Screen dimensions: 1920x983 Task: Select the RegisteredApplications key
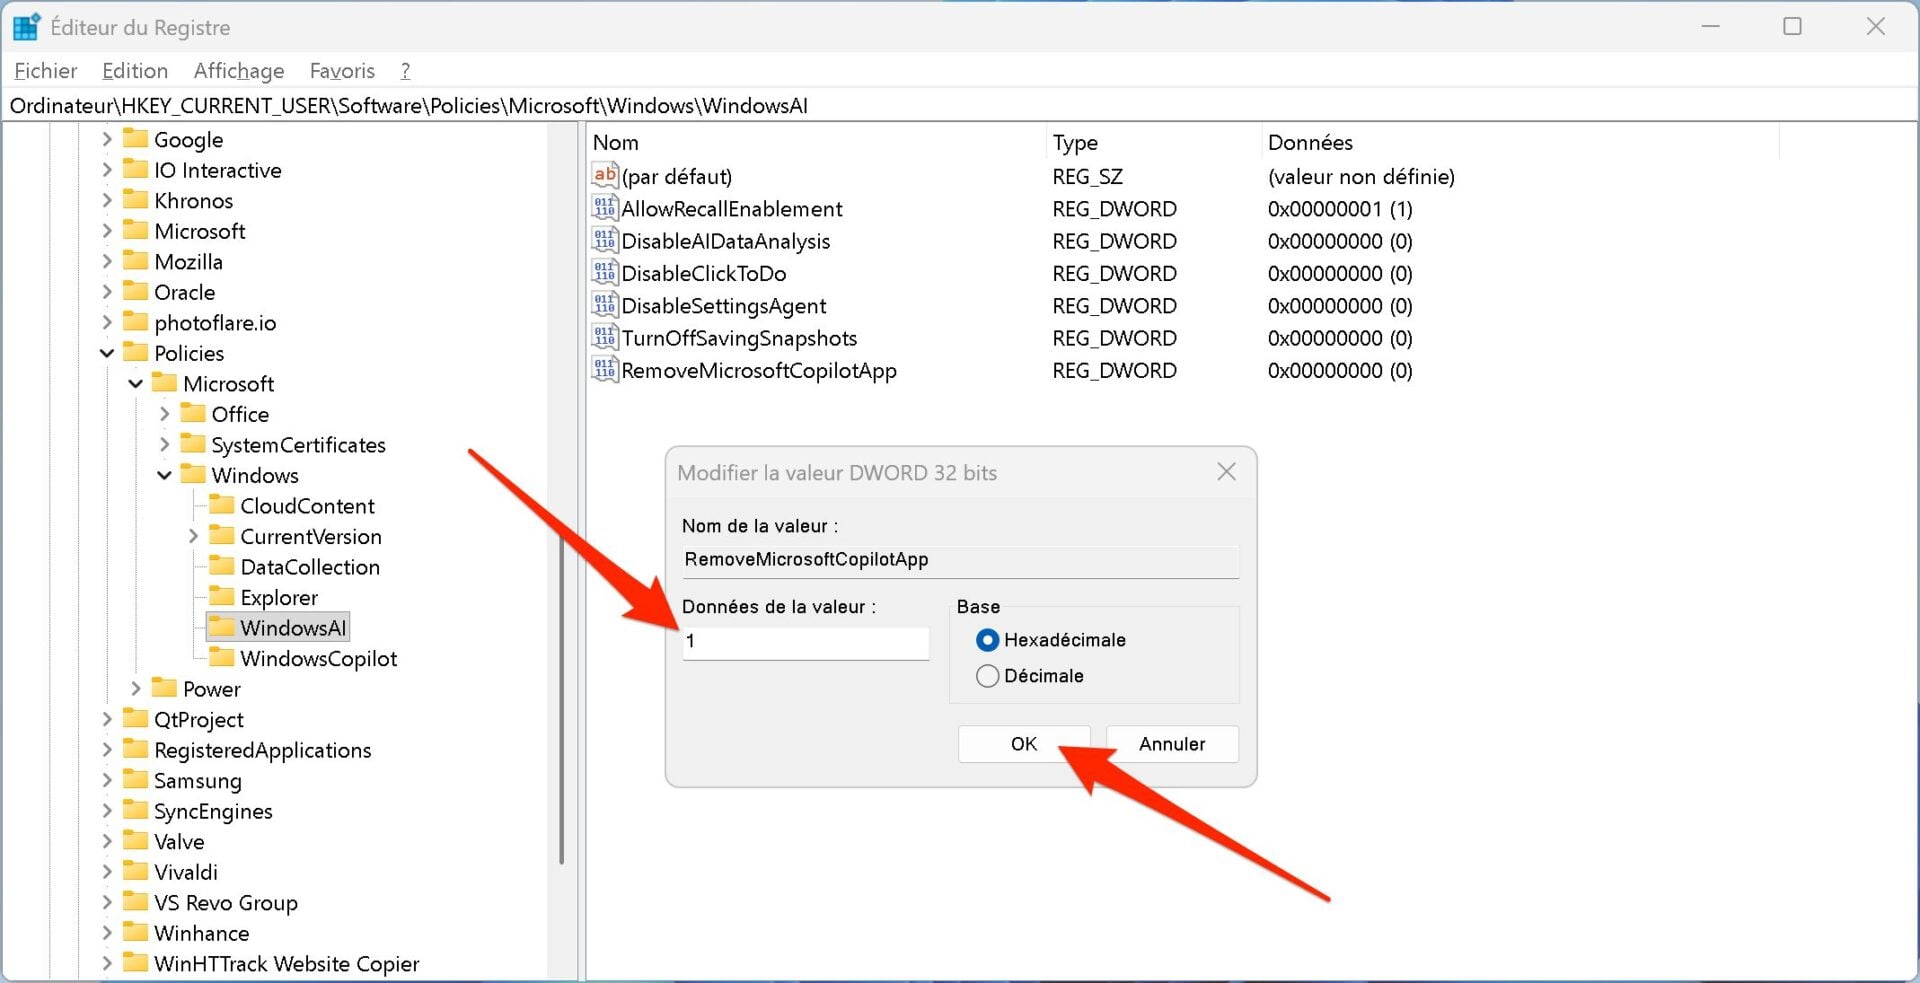262,750
